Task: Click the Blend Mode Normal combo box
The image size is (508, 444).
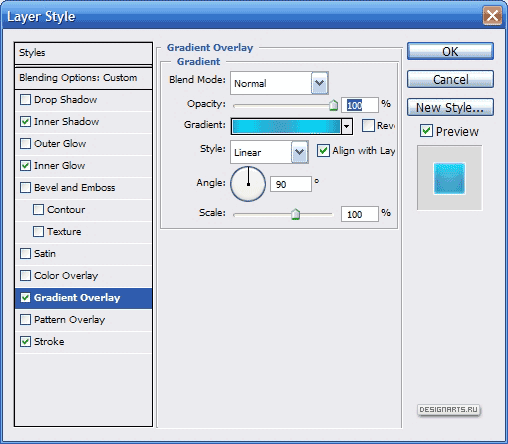Action: [x=279, y=83]
